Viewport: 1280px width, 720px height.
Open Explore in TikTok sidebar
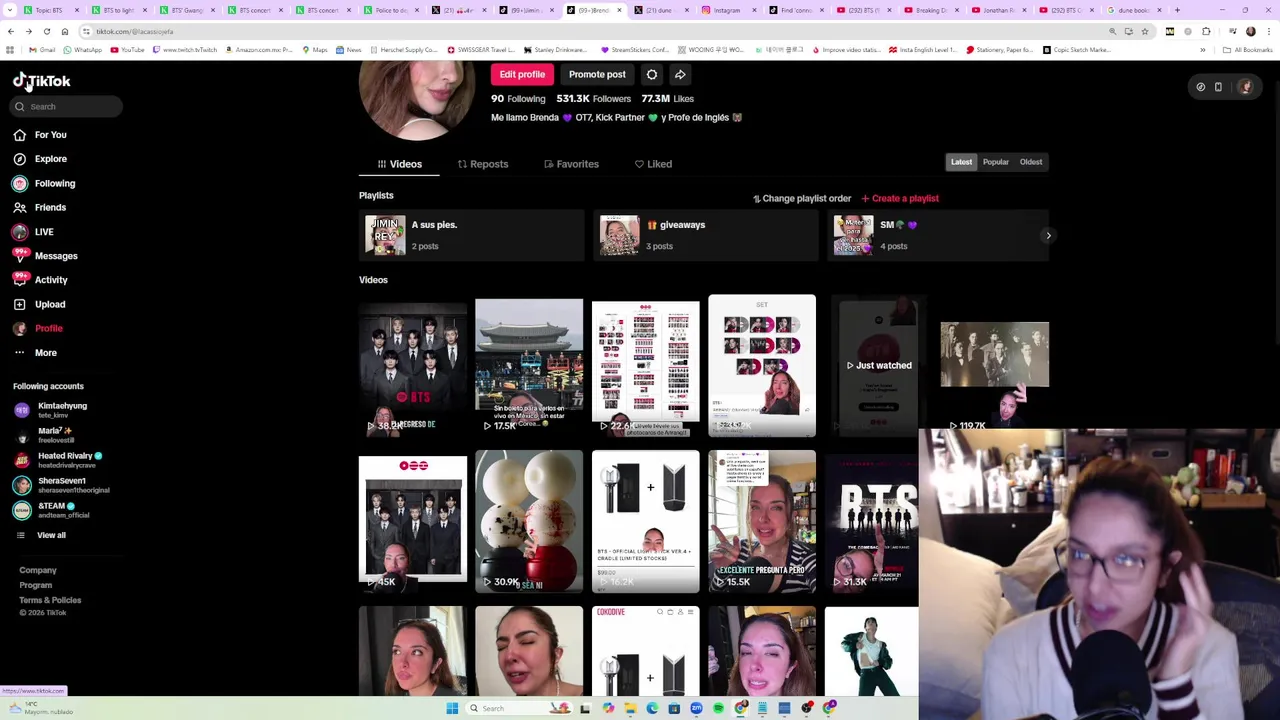(40, 159)
